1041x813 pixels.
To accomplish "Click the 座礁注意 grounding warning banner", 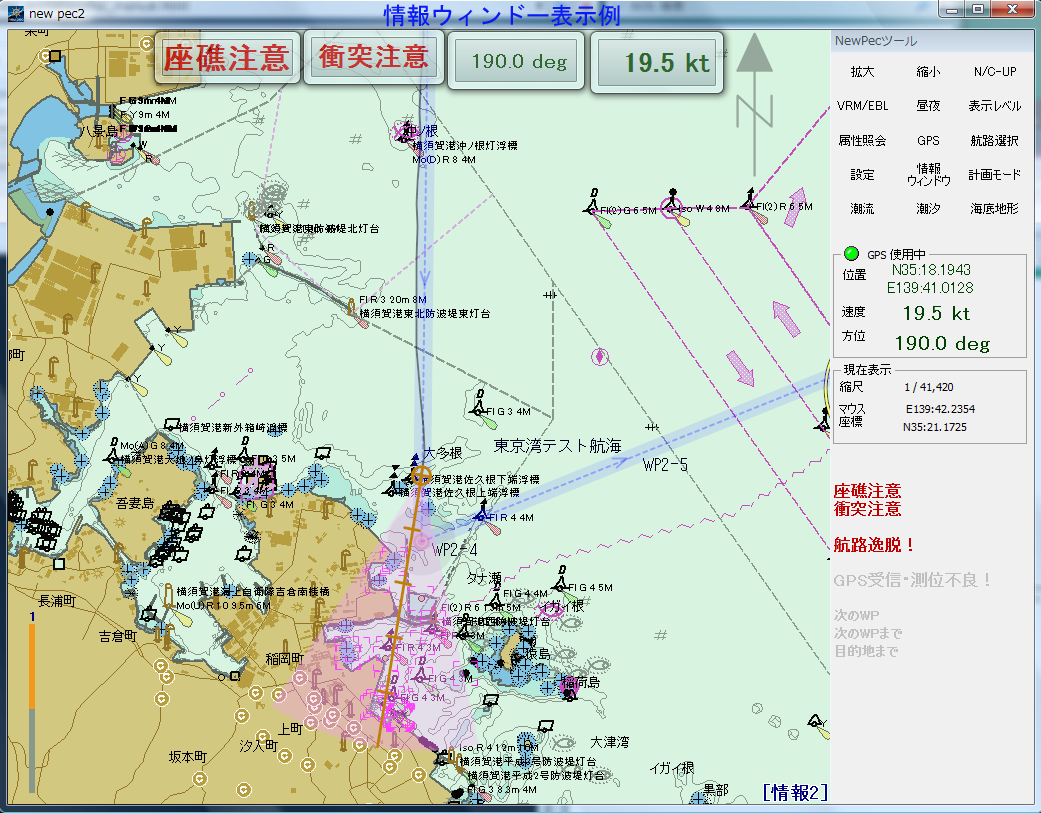I will click(227, 58).
